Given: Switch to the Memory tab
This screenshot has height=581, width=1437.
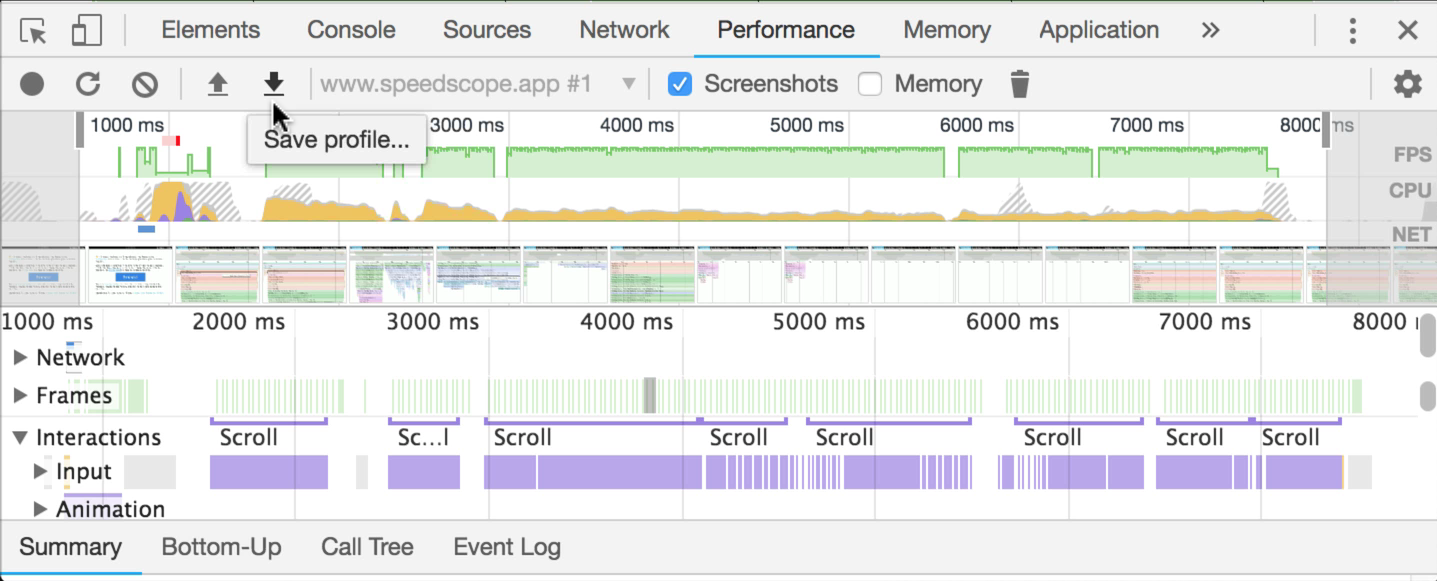Looking at the screenshot, I should [946, 30].
